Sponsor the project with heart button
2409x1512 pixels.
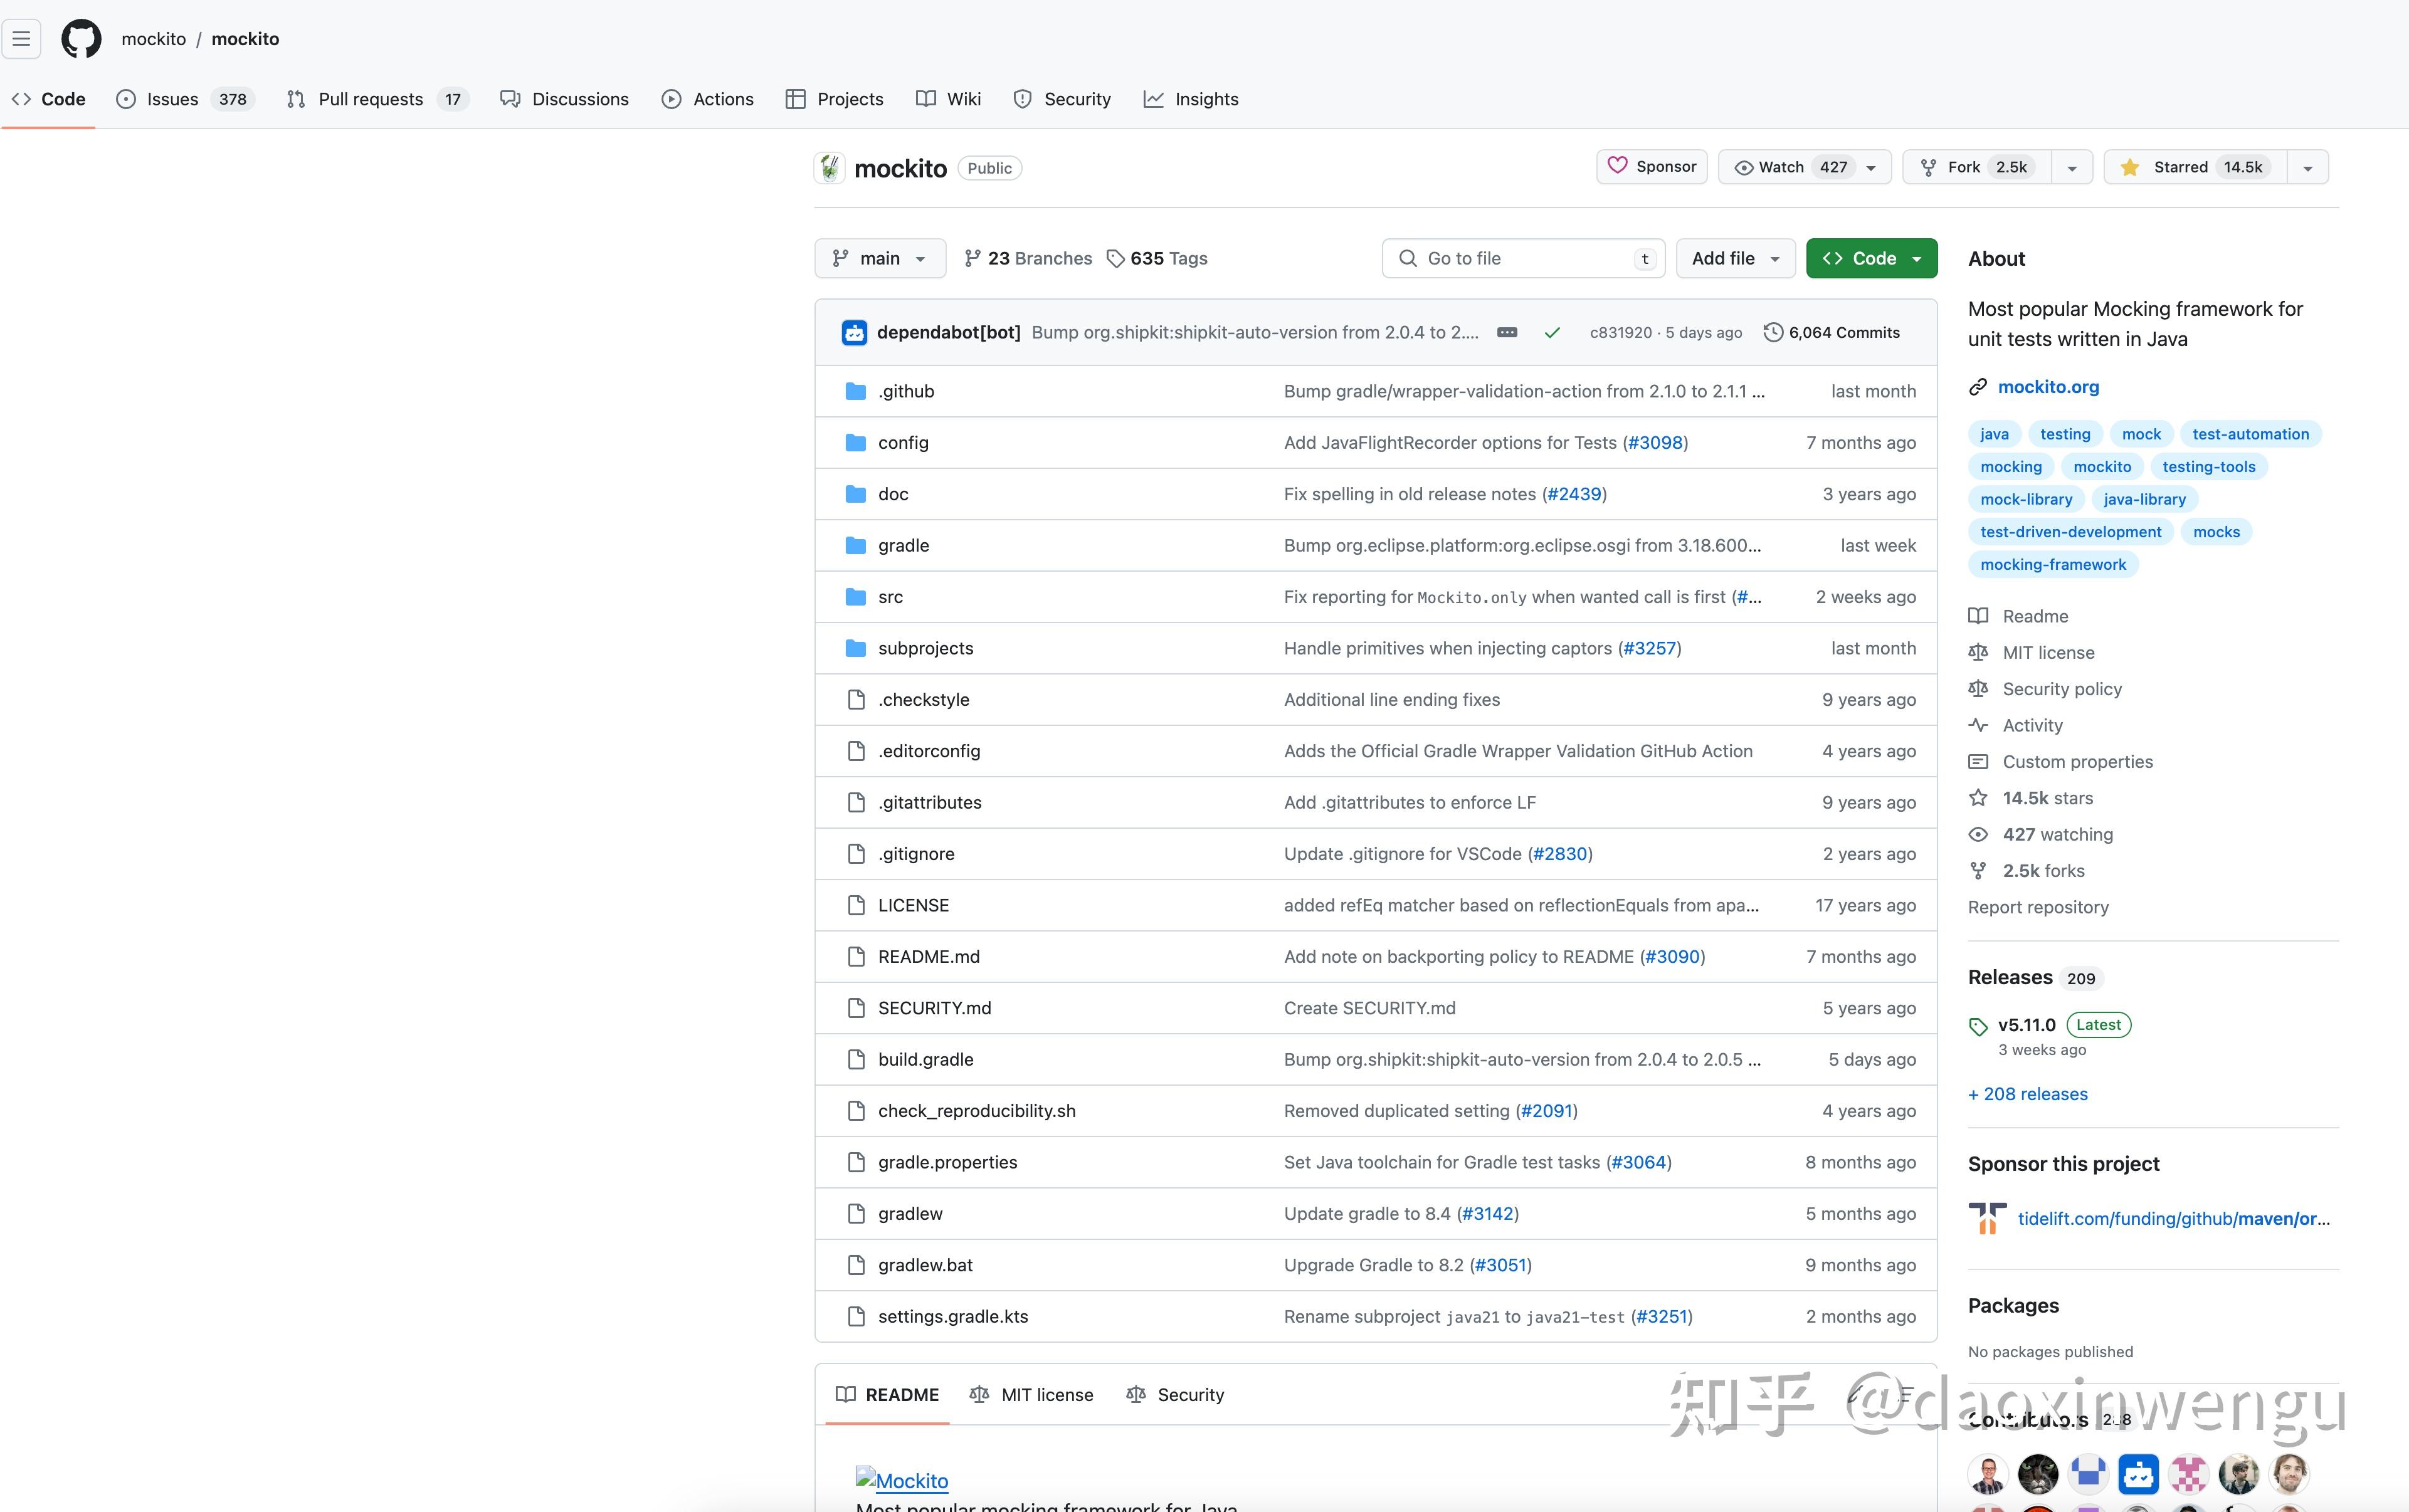point(1651,166)
